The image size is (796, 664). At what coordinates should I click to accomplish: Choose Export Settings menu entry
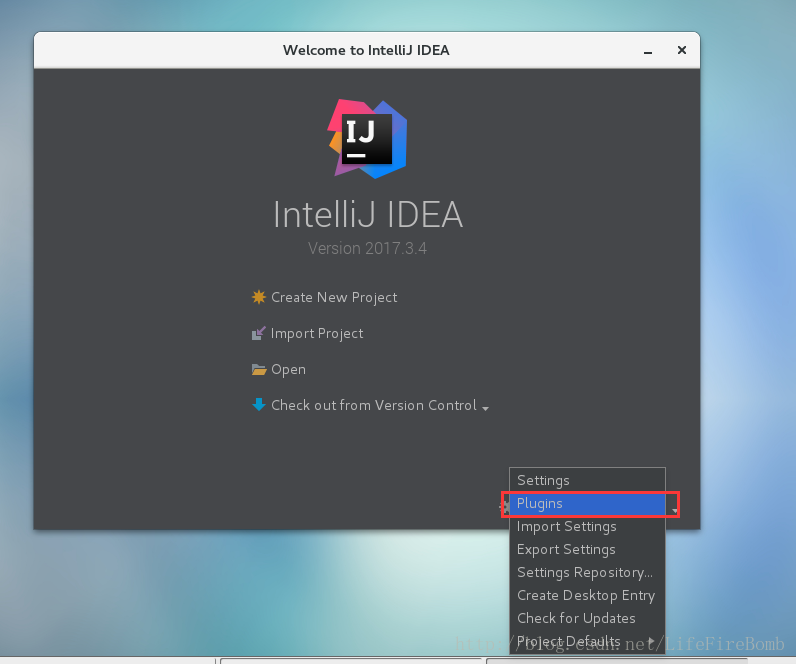[x=587, y=549]
